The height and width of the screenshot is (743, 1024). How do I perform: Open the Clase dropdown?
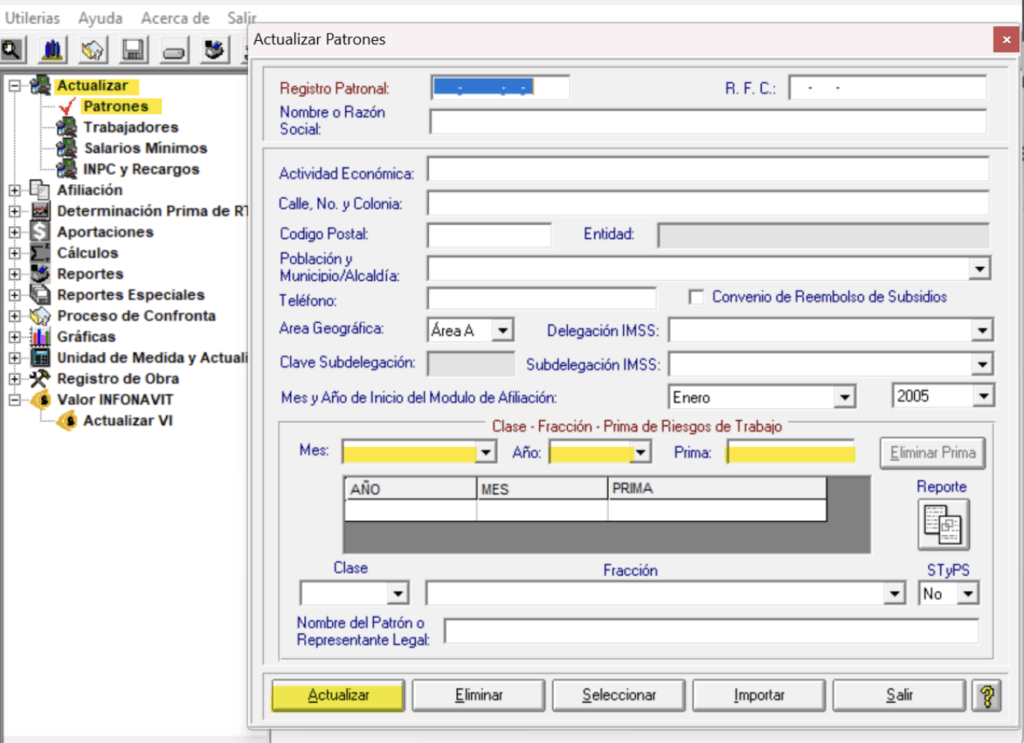[x=398, y=593]
